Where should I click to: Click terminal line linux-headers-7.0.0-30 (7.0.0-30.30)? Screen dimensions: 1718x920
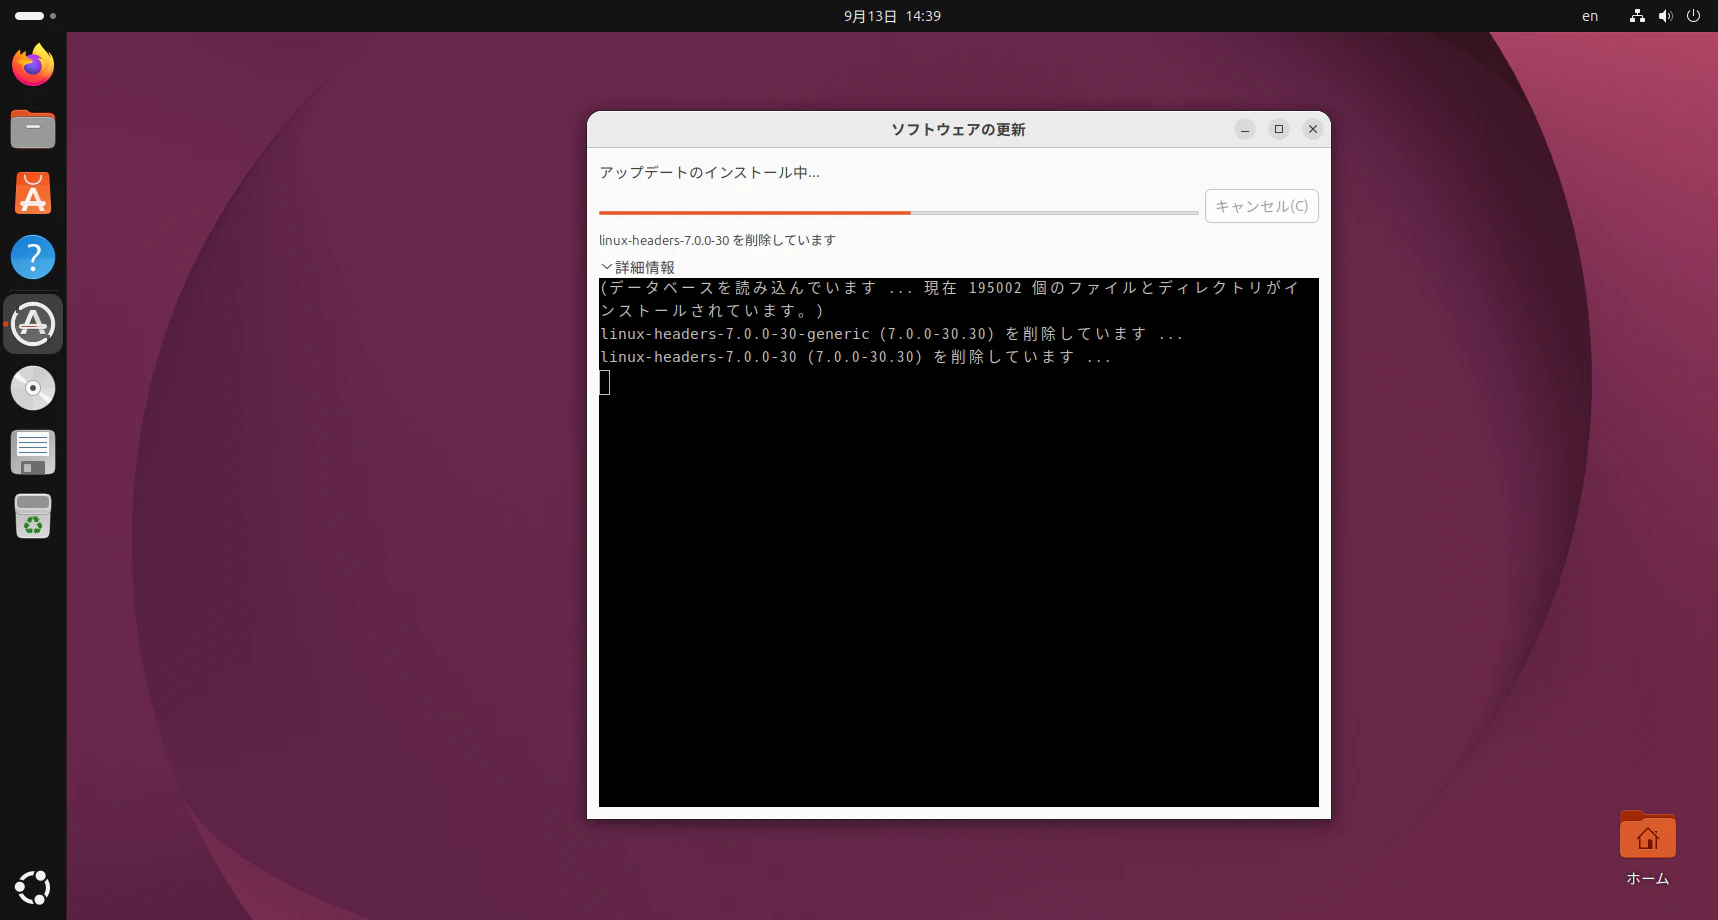click(856, 357)
